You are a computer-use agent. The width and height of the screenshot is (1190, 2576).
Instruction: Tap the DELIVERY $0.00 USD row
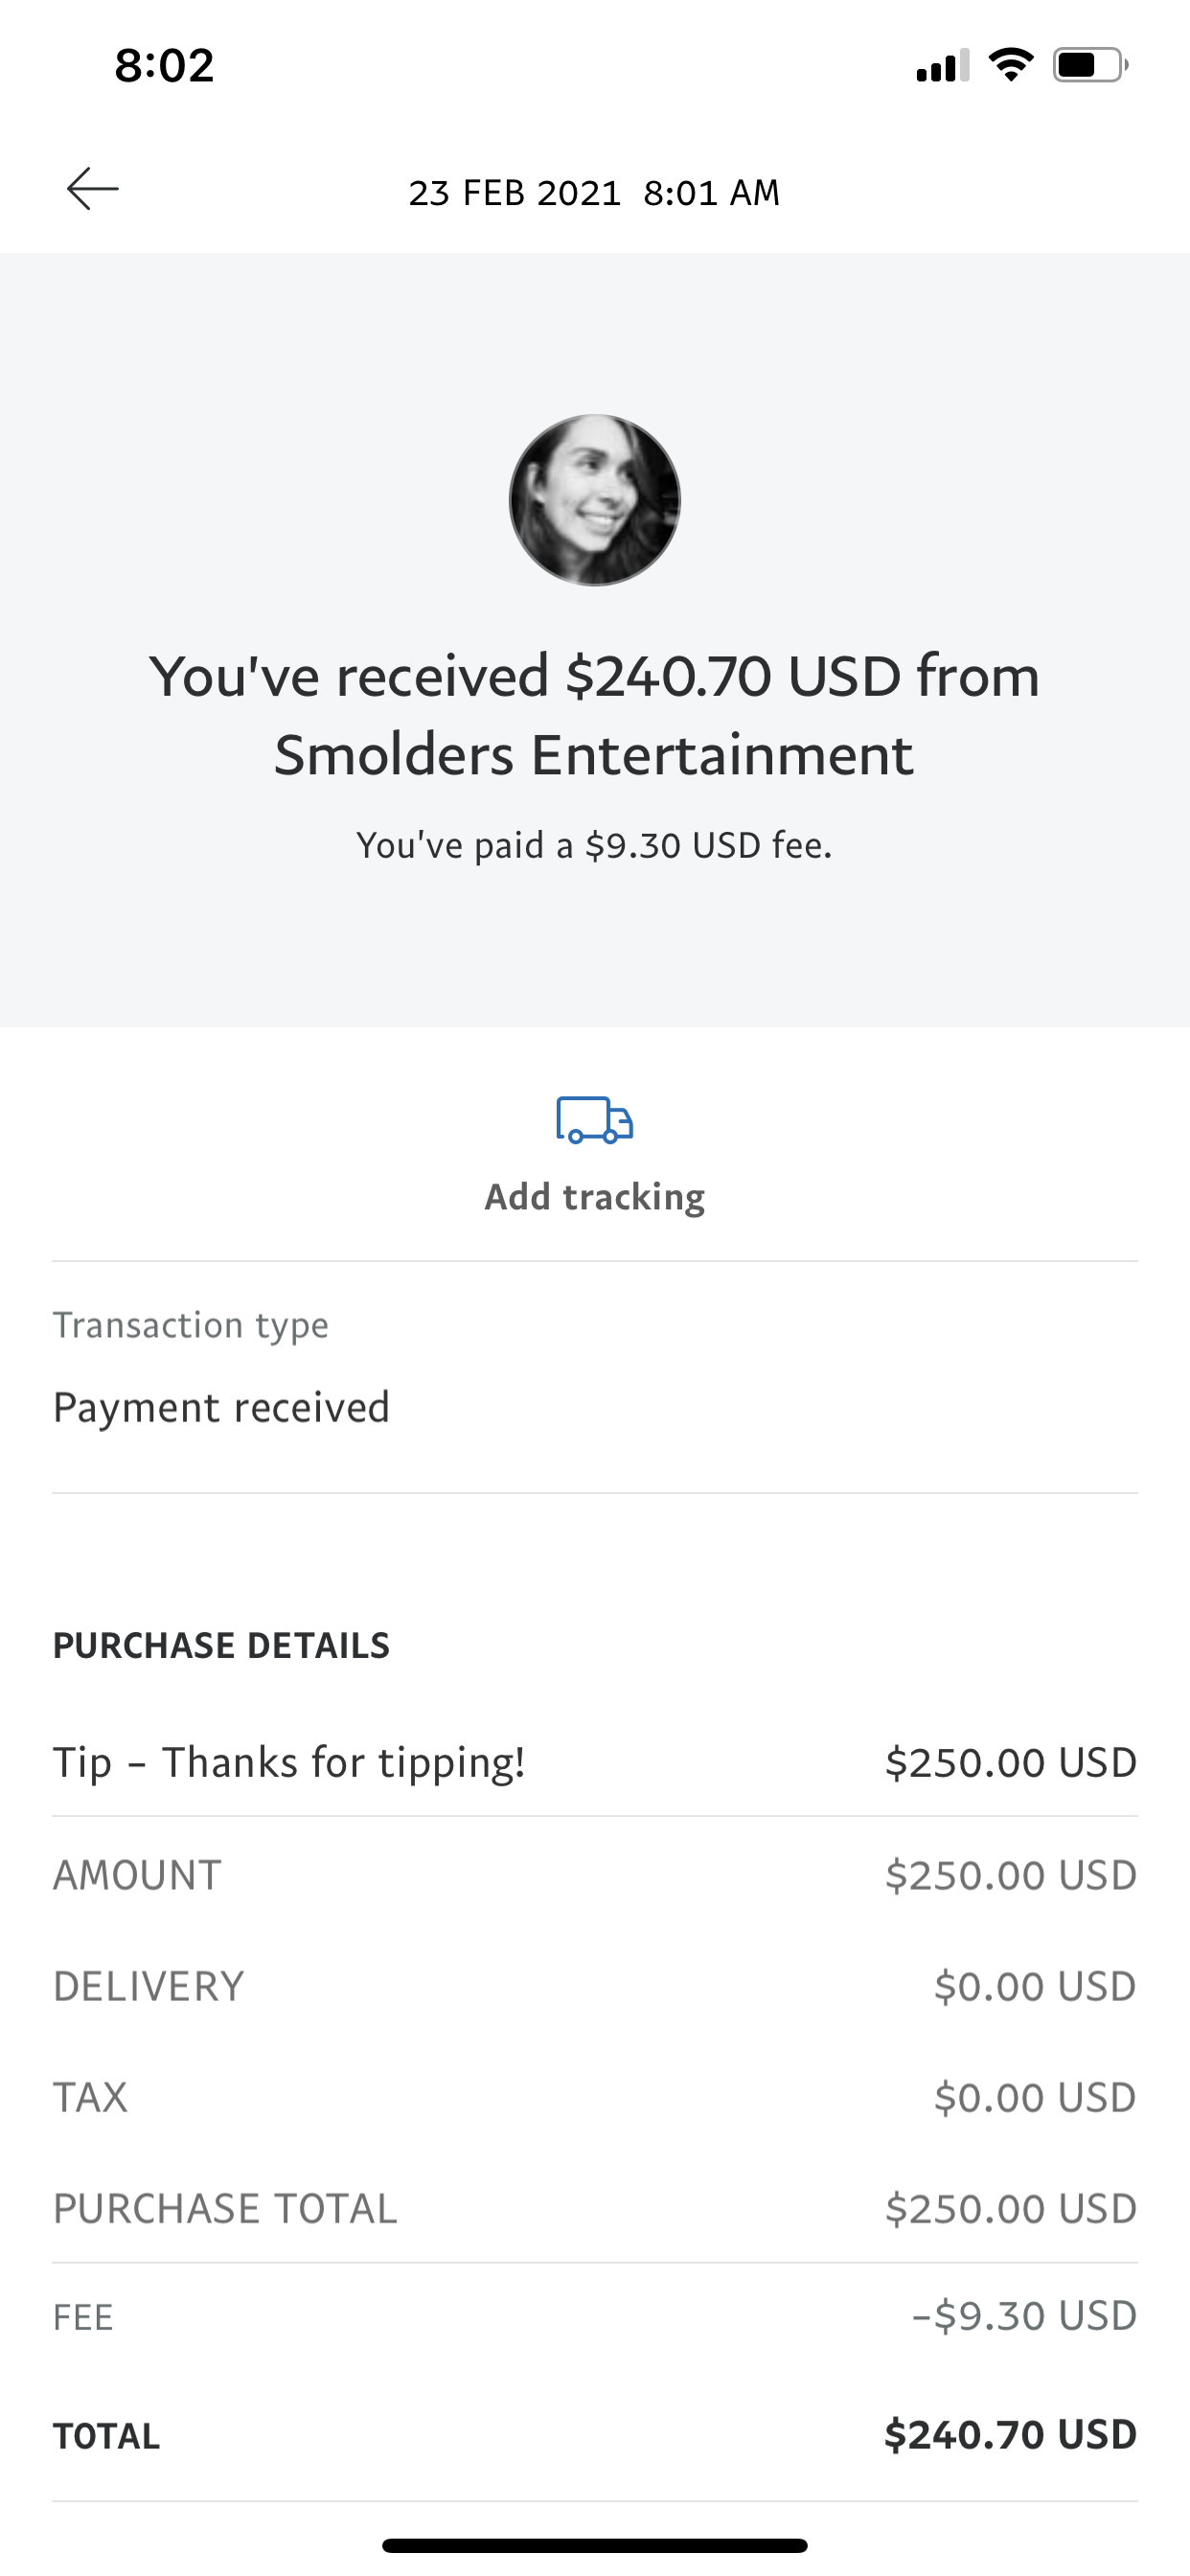coord(595,1986)
